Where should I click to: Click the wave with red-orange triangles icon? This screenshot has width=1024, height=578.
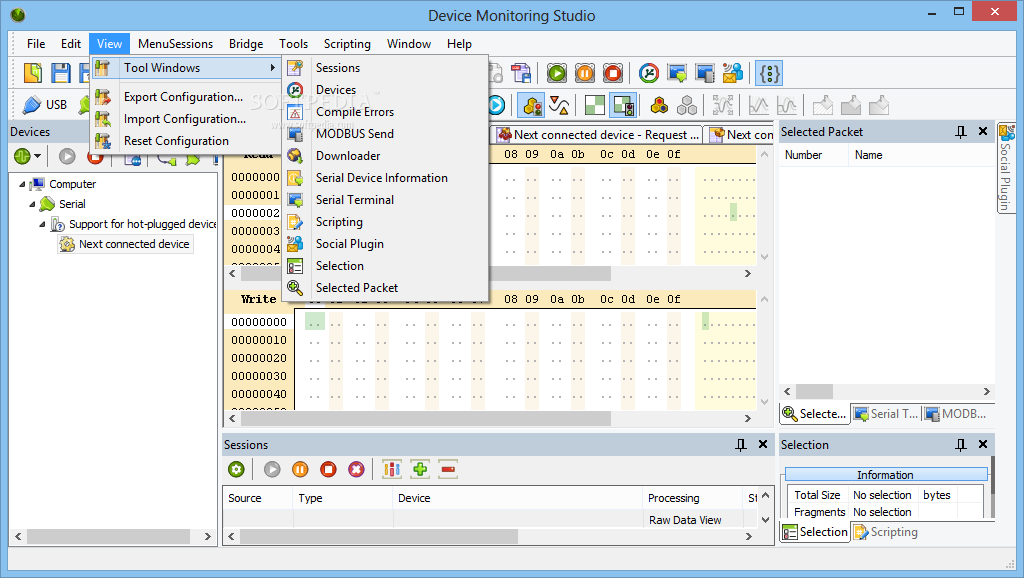pos(560,105)
